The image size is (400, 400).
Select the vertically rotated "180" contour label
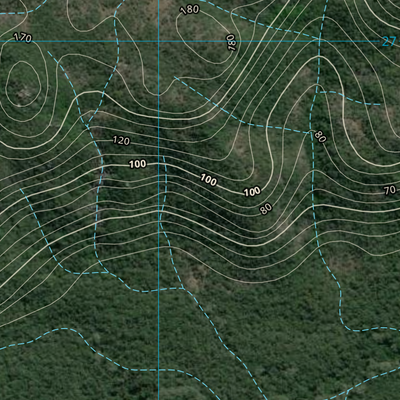point(232,42)
